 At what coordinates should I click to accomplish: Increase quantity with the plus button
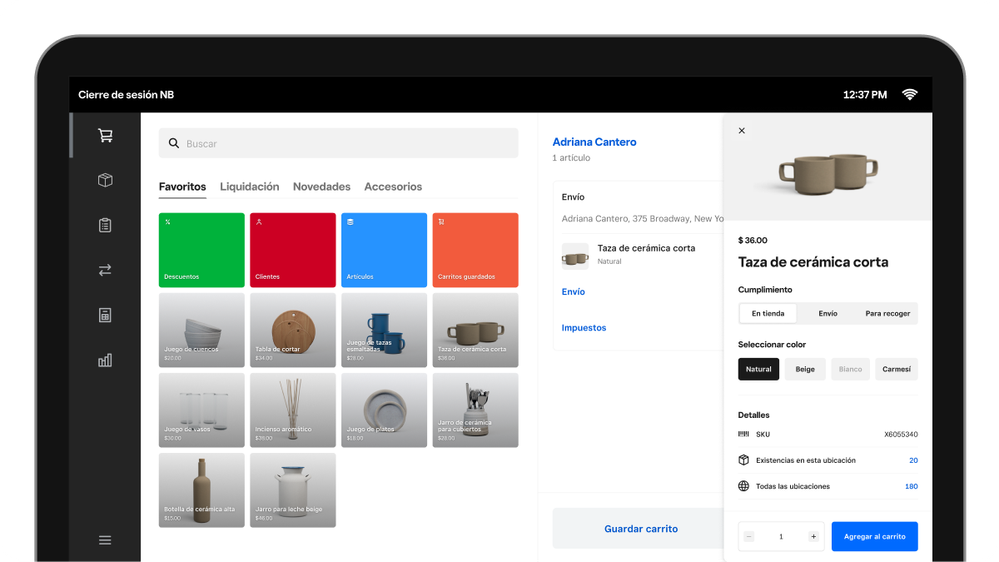(813, 537)
